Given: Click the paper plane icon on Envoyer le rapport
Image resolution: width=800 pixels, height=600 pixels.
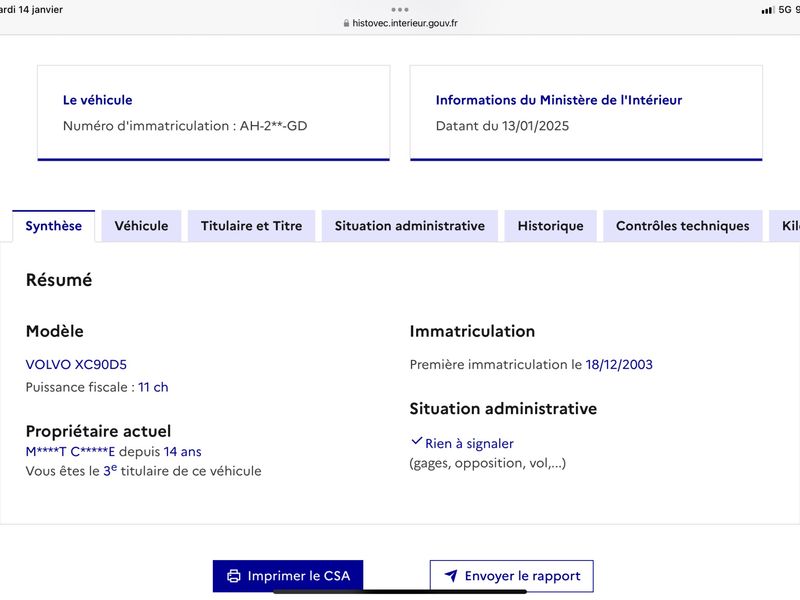Looking at the screenshot, I should click(451, 576).
